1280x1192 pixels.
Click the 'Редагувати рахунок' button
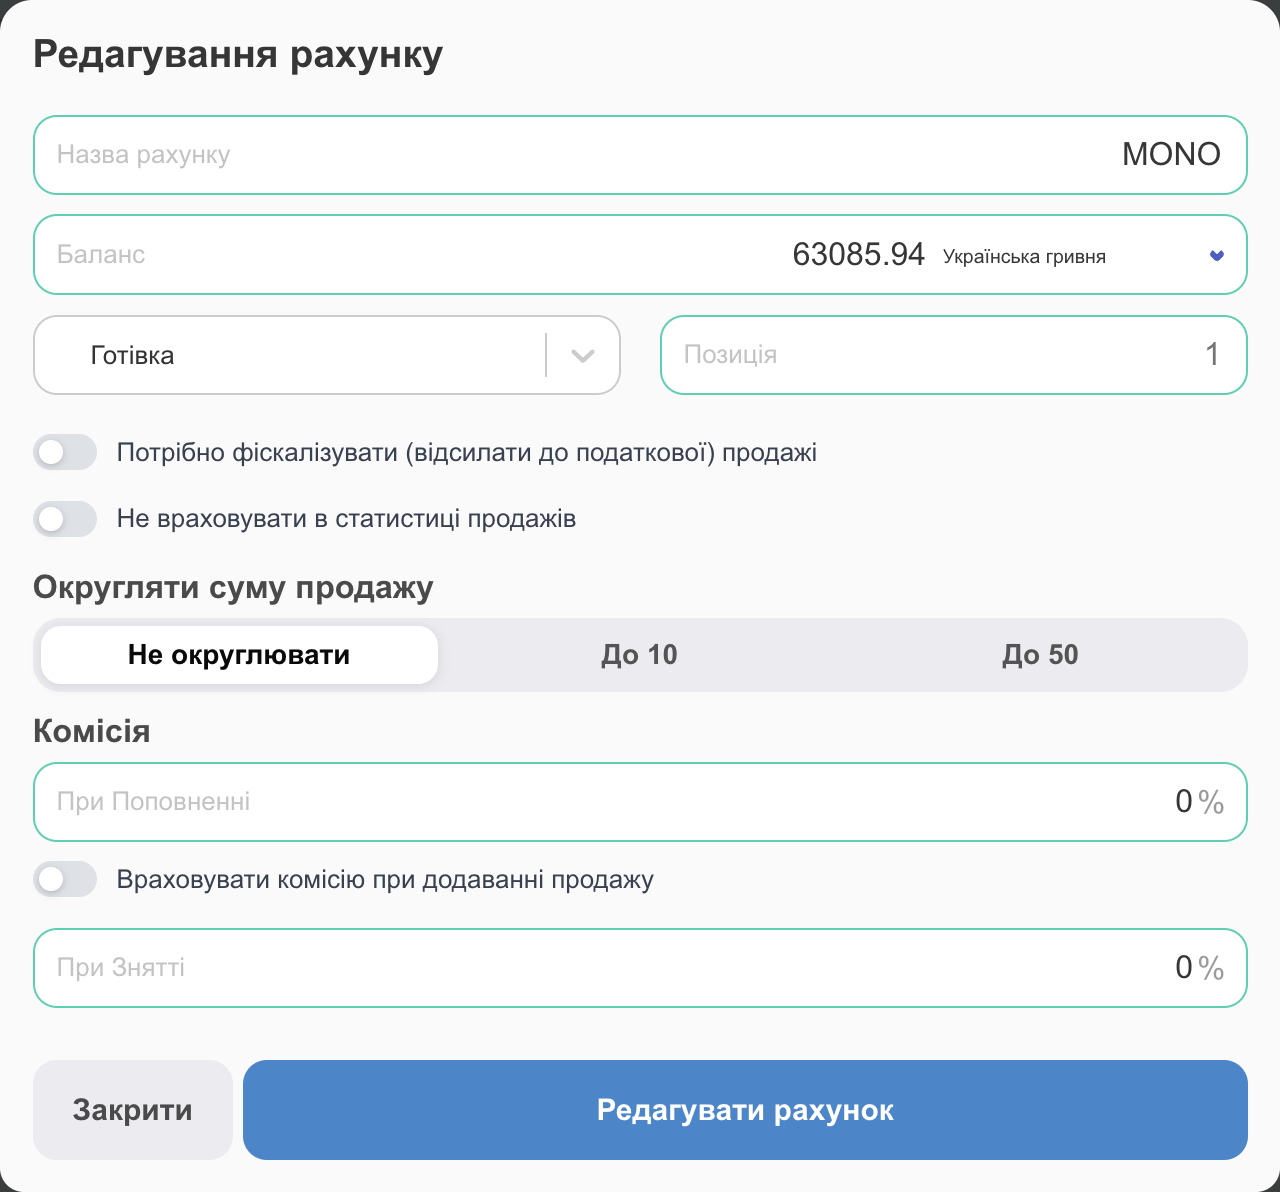point(745,1110)
